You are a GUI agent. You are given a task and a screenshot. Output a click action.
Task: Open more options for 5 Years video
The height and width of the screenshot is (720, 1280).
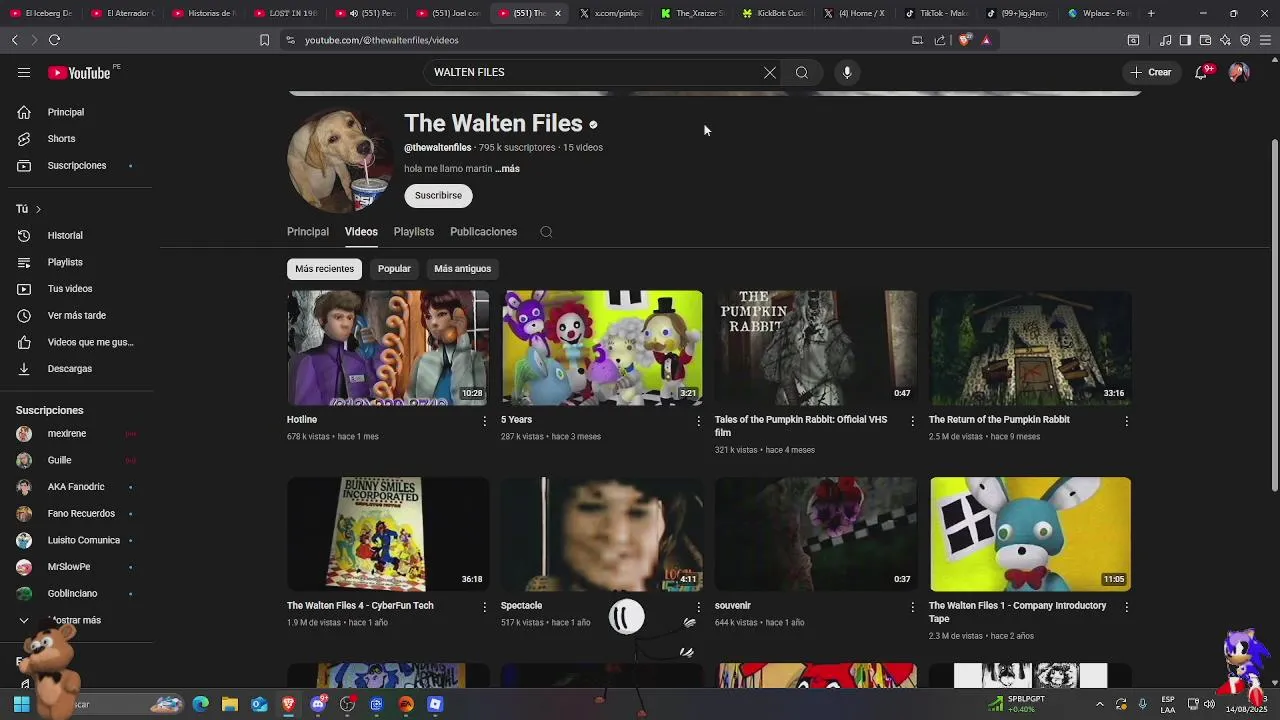click(x=699, y=421)
